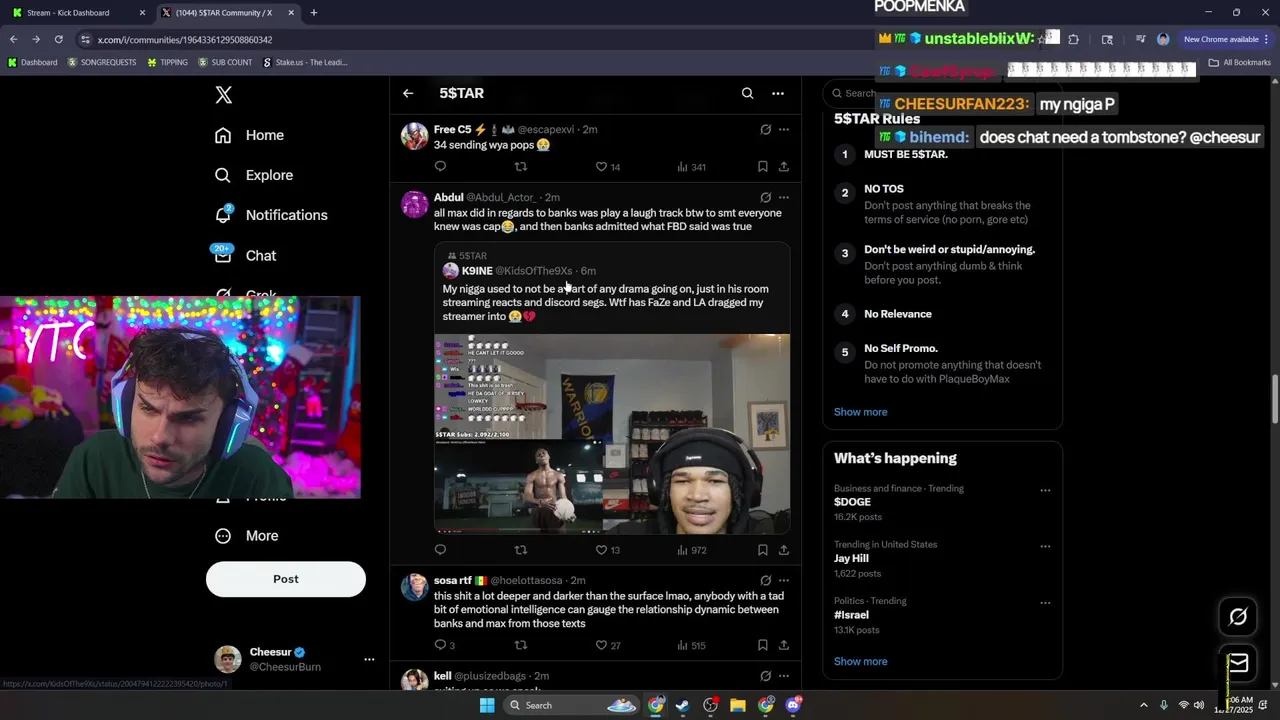The width and height of the screenshot is (1280, 720).
Task: Open Home in X sidebar
Action: [x=250, y=135]
